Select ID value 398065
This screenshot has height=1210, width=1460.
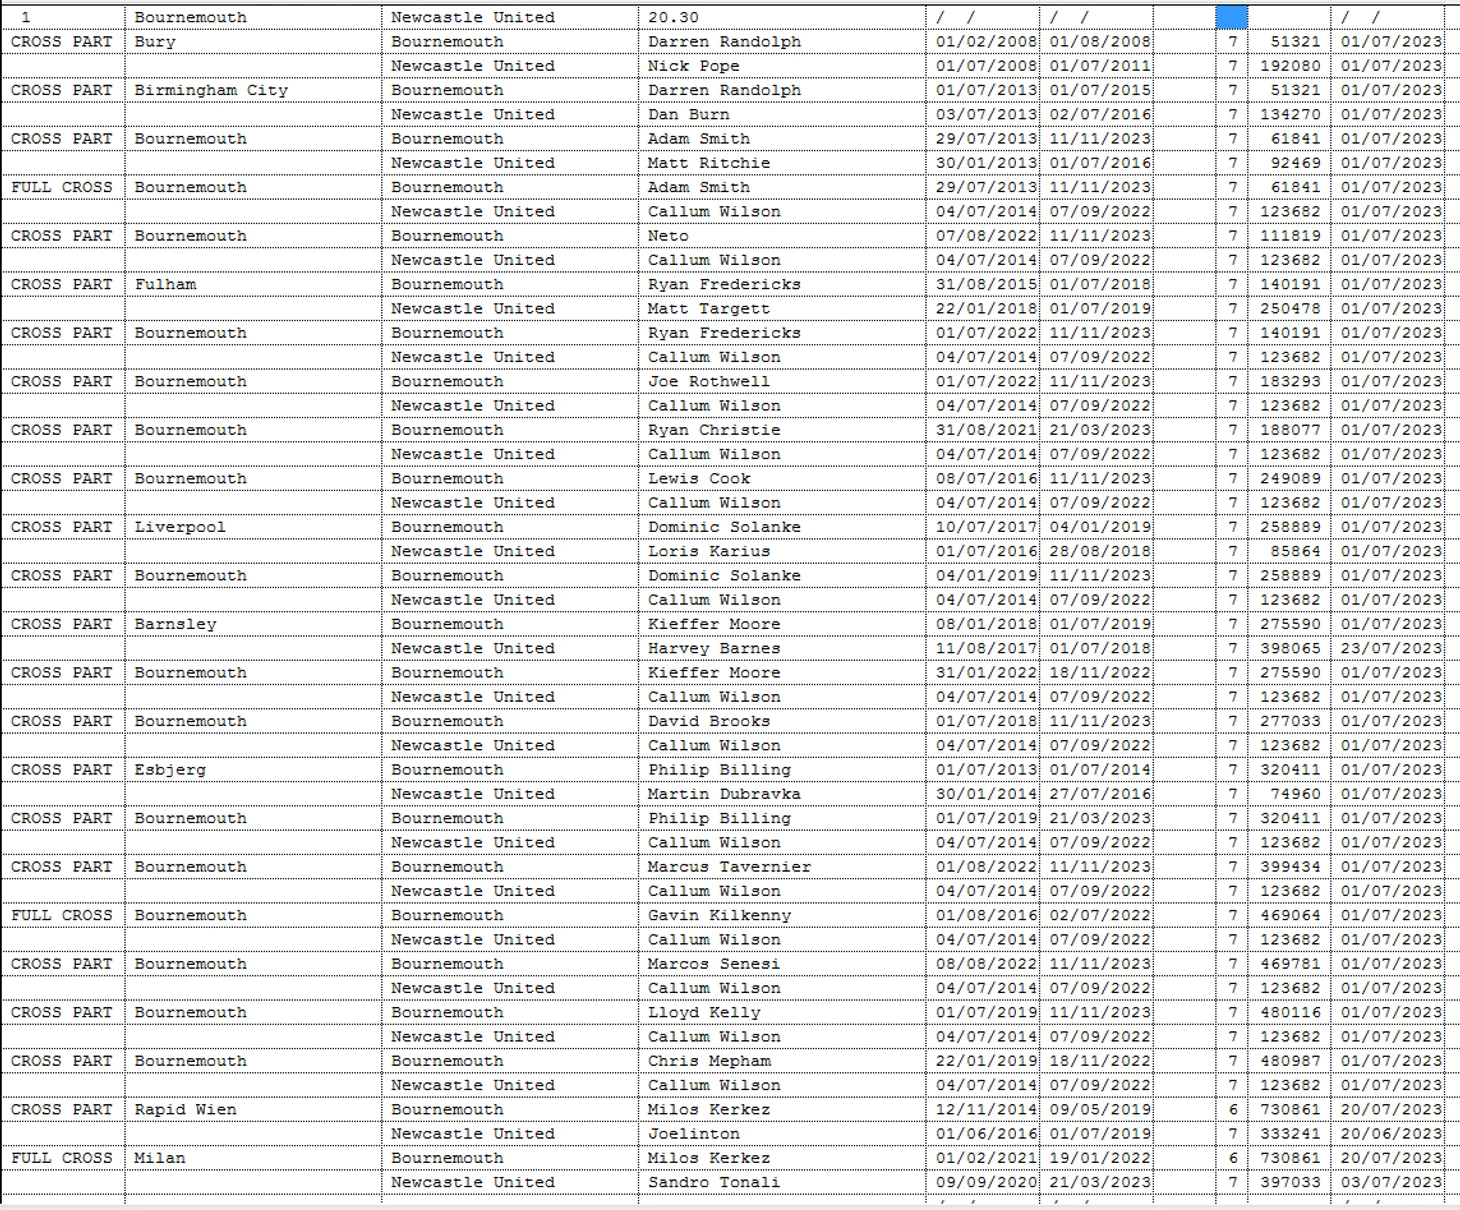1290,649
